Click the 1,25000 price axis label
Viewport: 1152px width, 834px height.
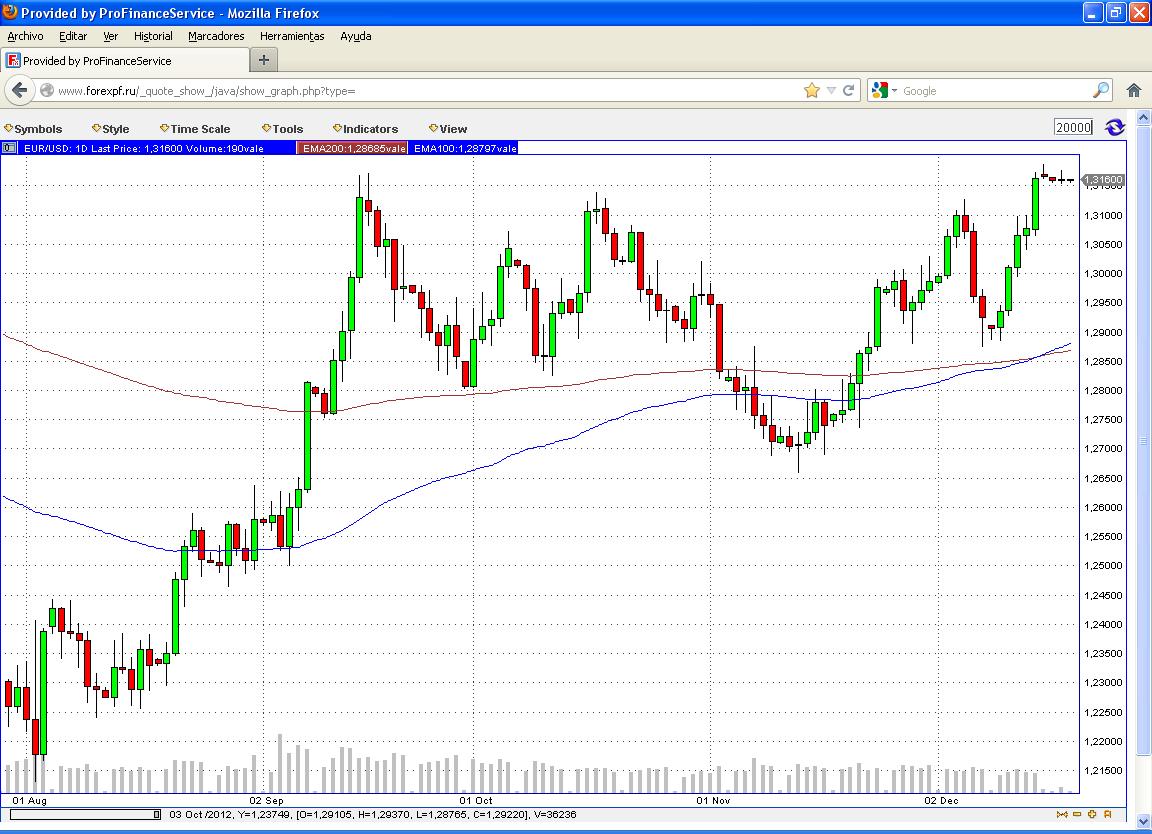coord(1104,566)
